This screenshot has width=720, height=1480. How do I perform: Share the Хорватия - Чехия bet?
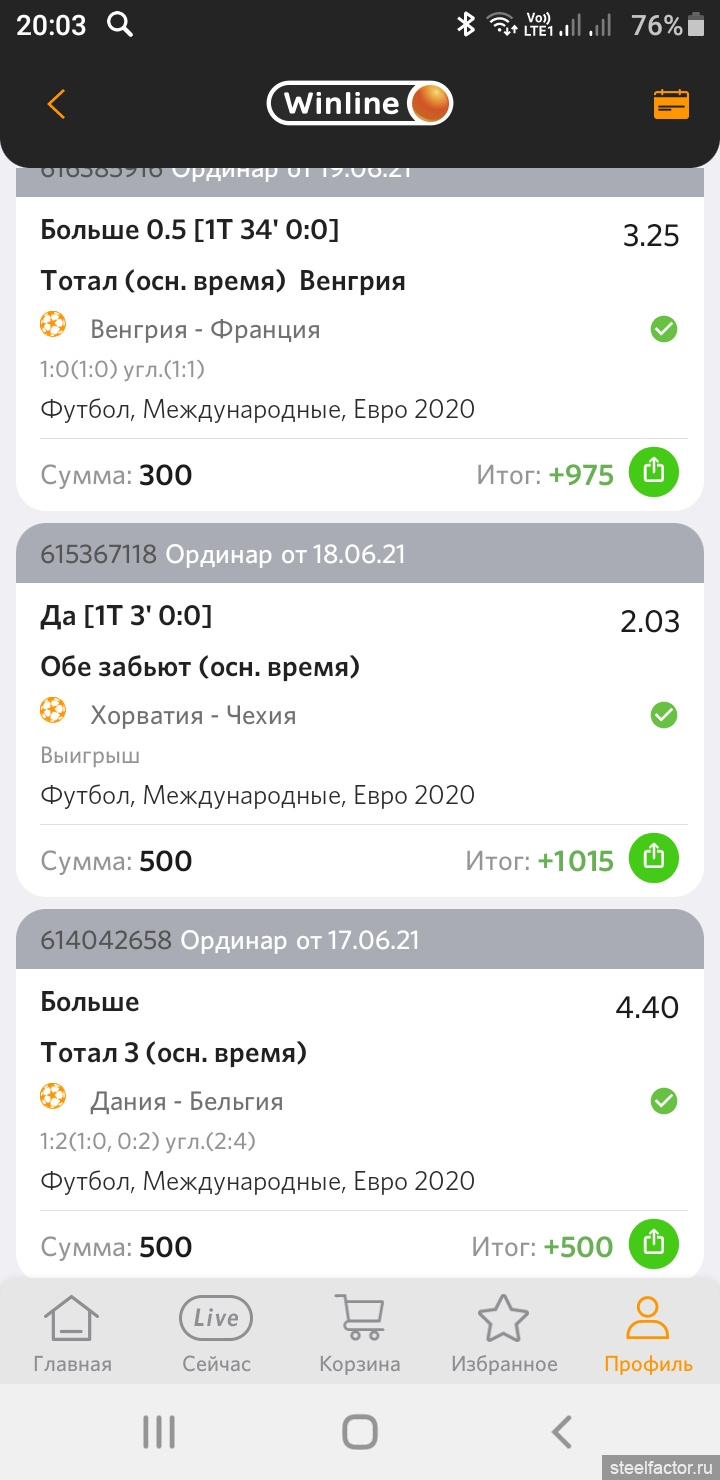653,858
